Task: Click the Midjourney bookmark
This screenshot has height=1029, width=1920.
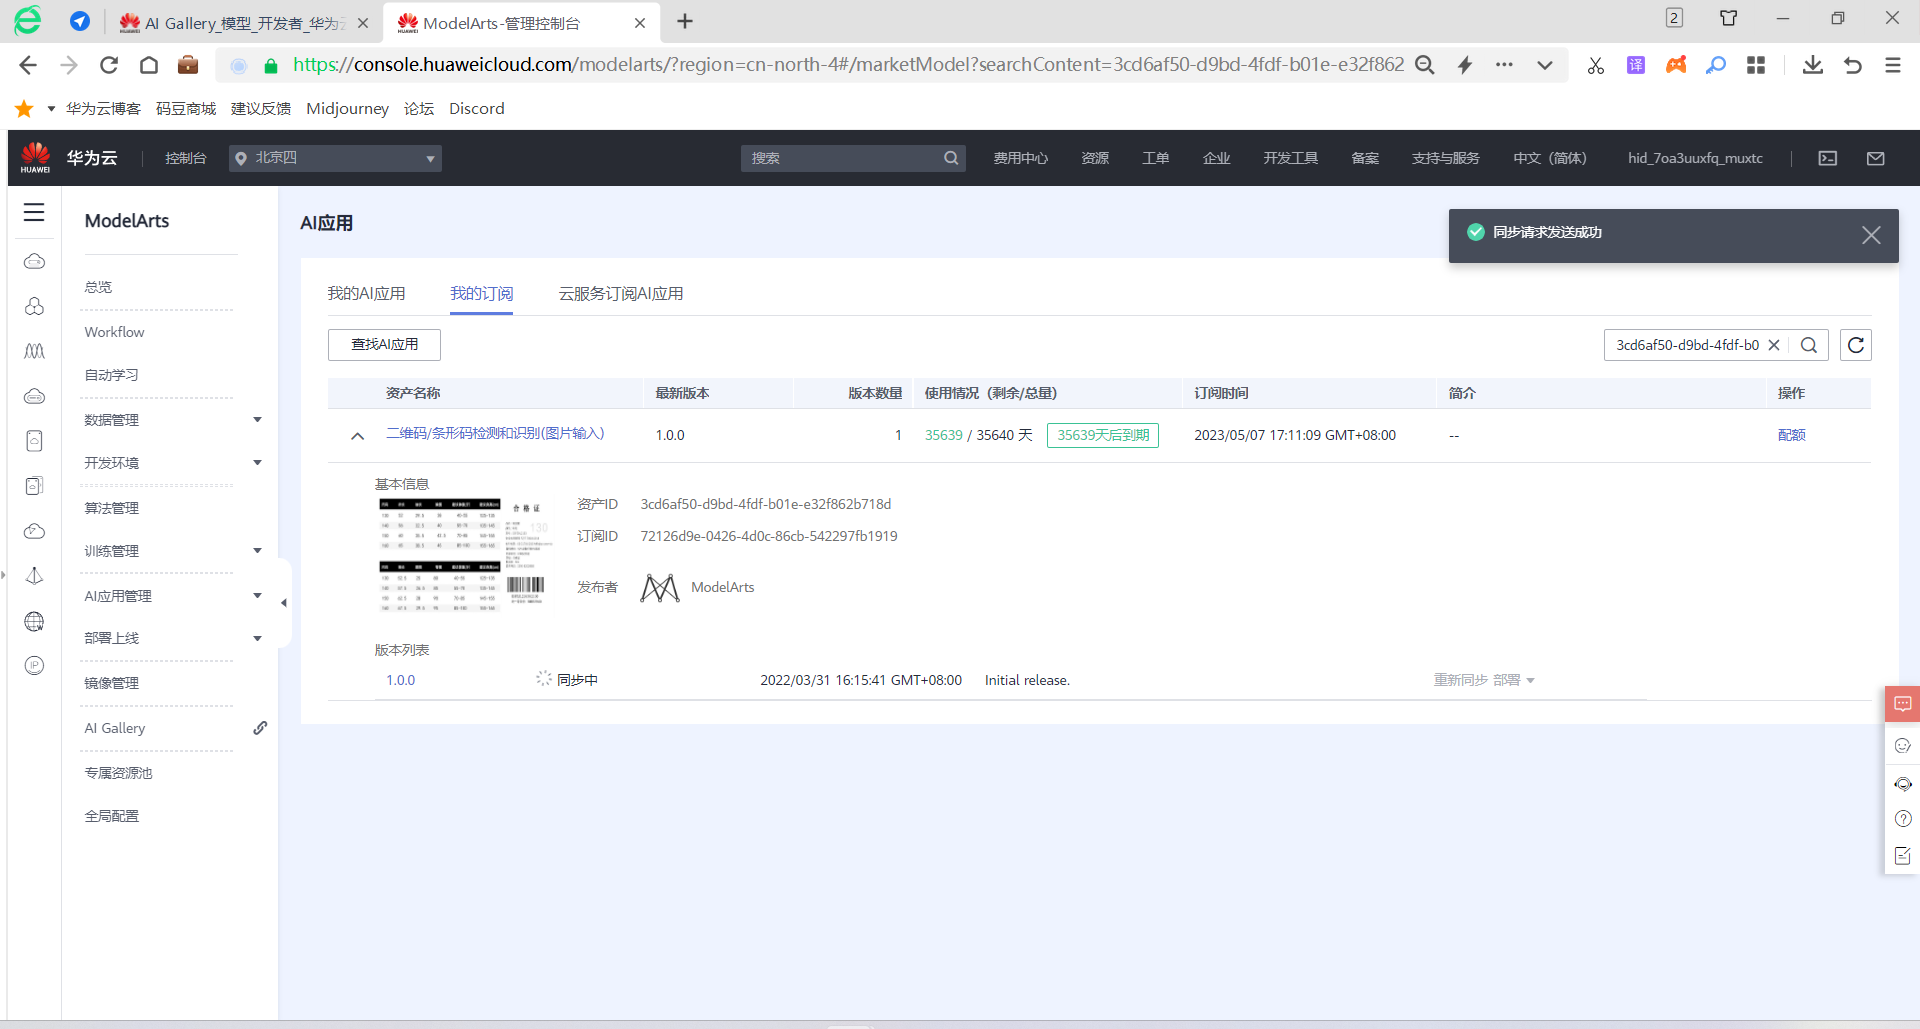Action: tap(347, 108)
